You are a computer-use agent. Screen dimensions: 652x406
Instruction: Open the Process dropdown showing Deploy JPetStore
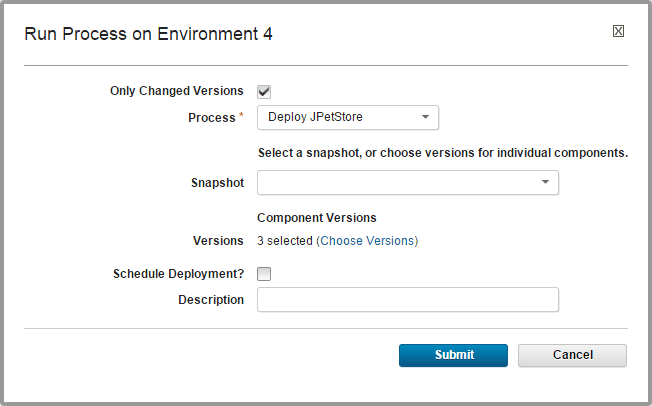click(348, 117)
